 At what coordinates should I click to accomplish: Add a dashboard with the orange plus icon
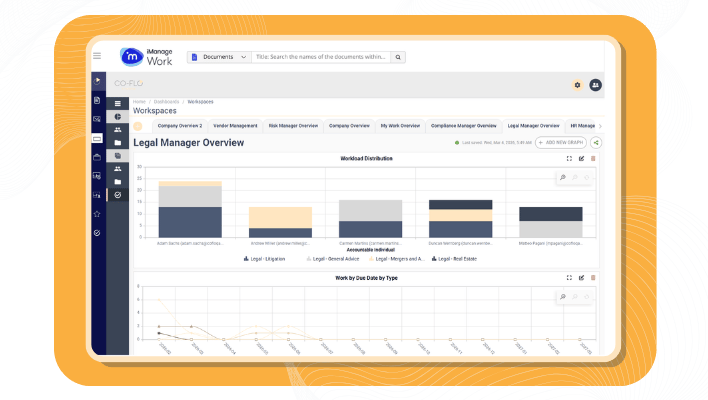(138, 126)
